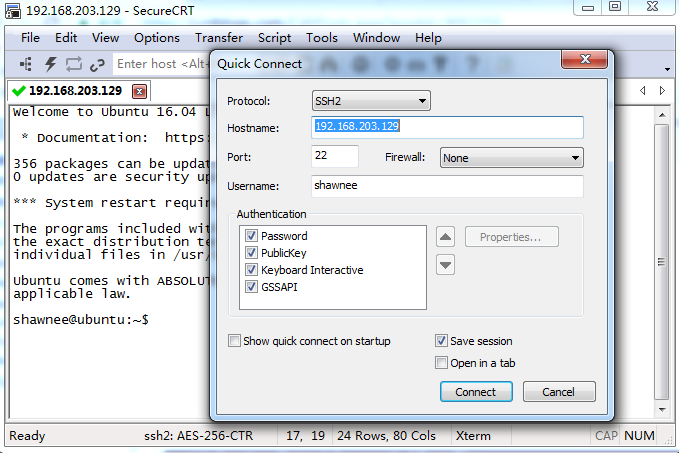Click green checkmark on session tab
The width and height of the screenshot is (679, 453).
(19, 91)
